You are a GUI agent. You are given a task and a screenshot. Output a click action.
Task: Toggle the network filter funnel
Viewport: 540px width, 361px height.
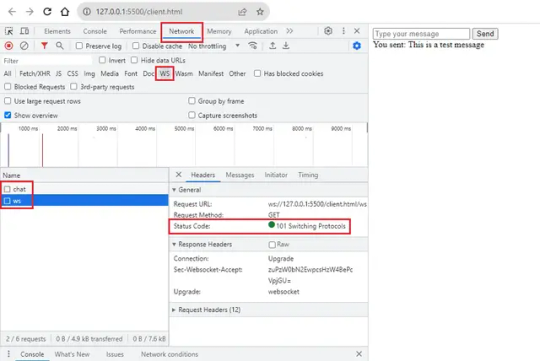tap(44, 45)
